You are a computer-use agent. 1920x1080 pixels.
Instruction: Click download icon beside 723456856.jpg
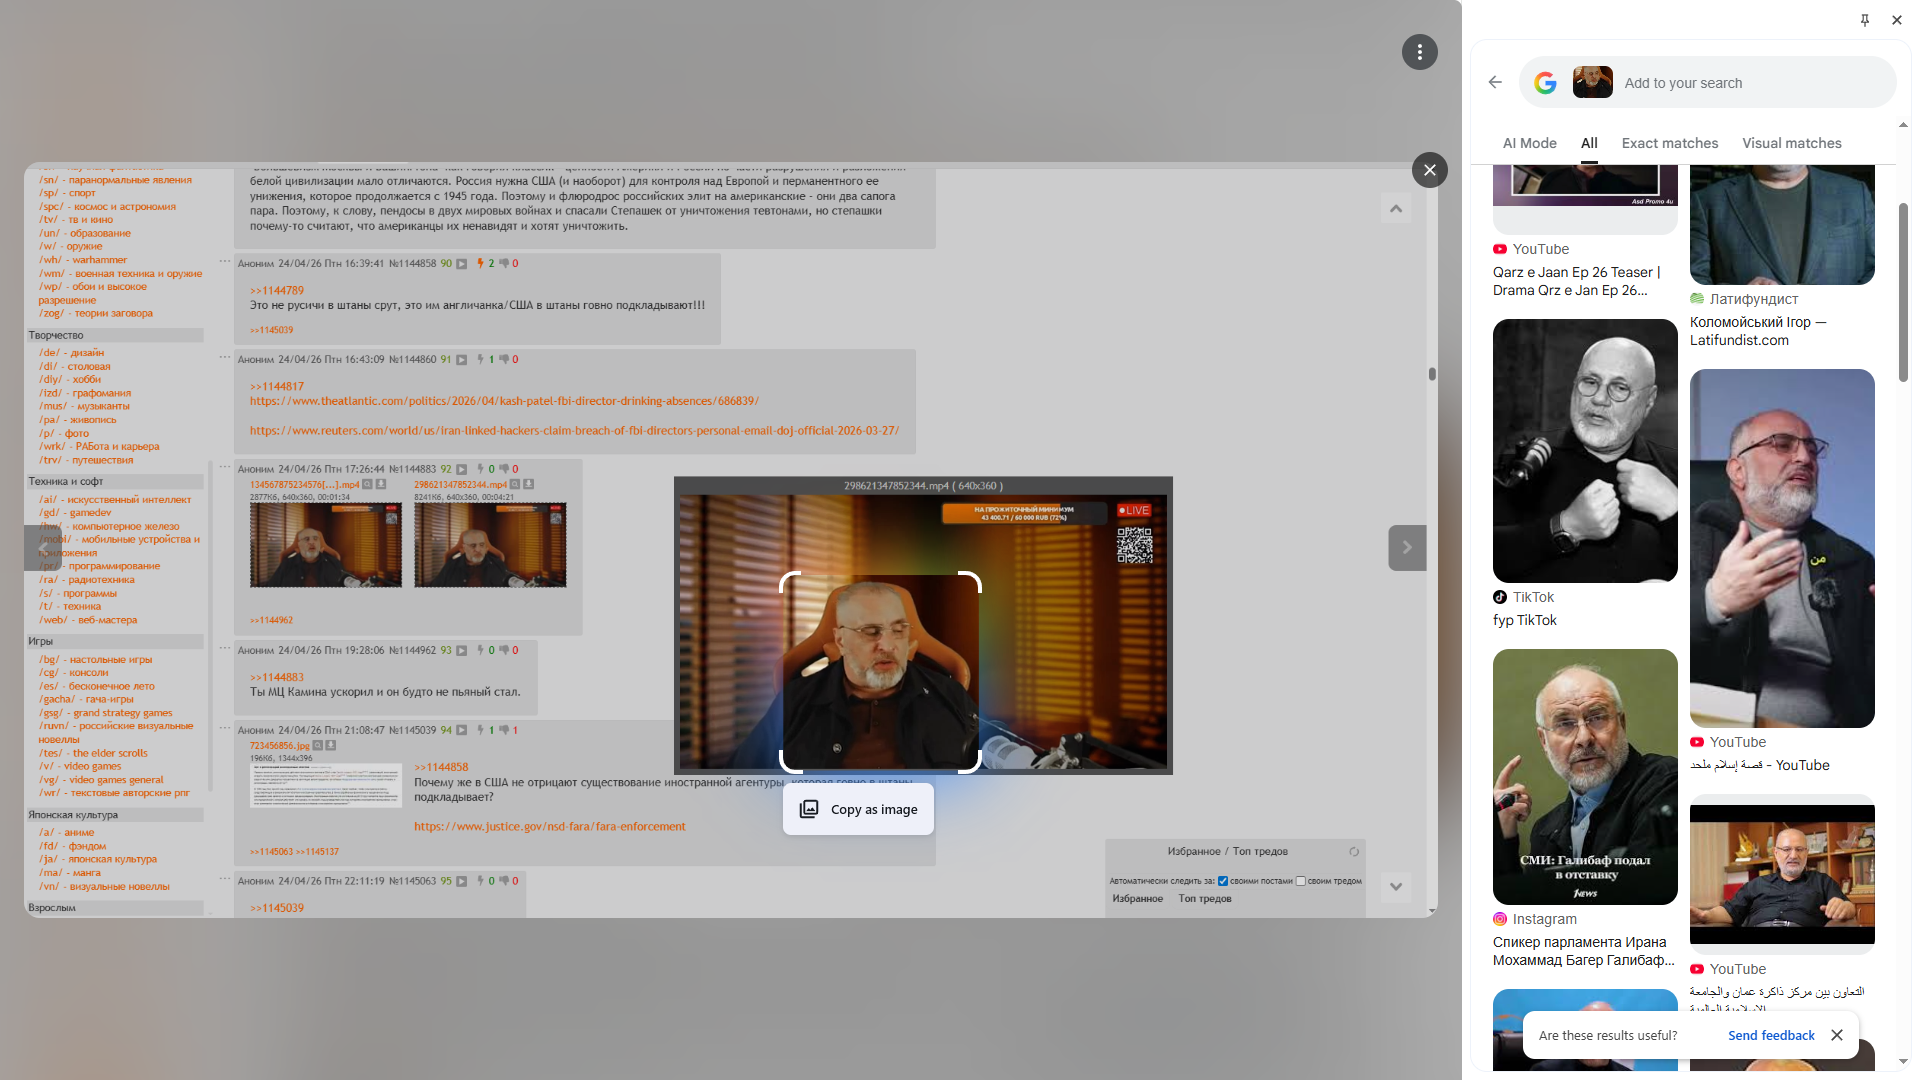[331, 746]
